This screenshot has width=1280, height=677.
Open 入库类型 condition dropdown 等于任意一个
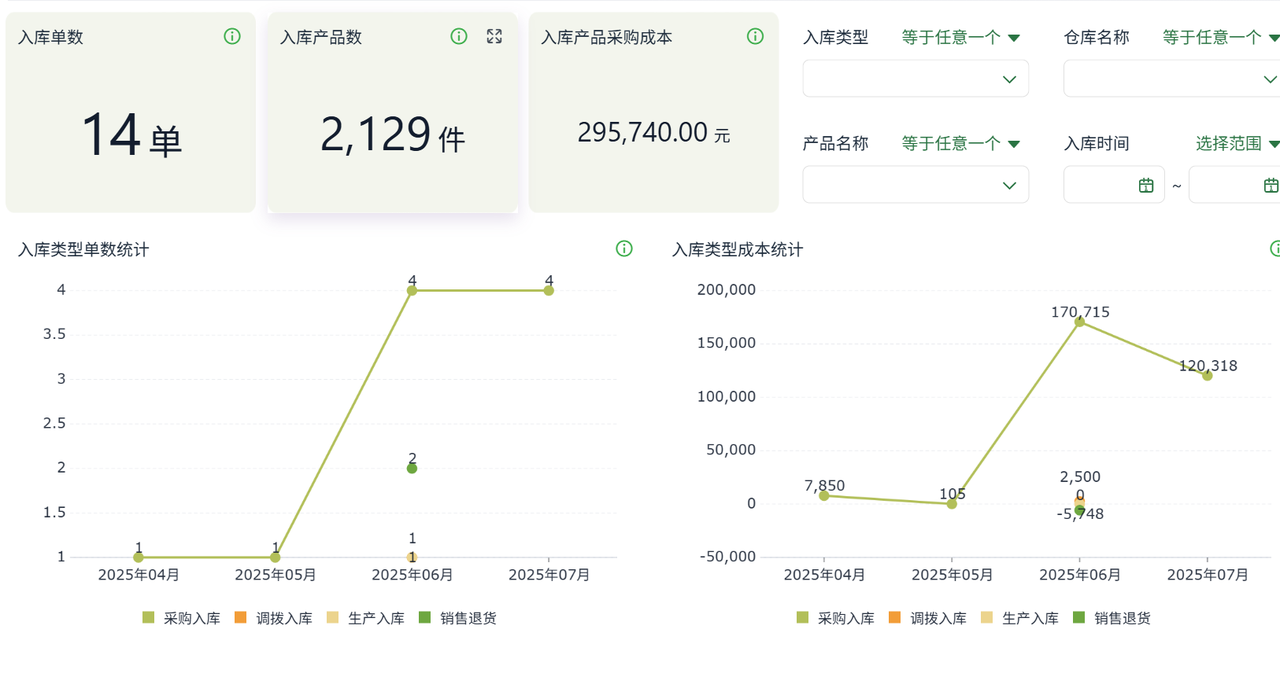point(961,37)
